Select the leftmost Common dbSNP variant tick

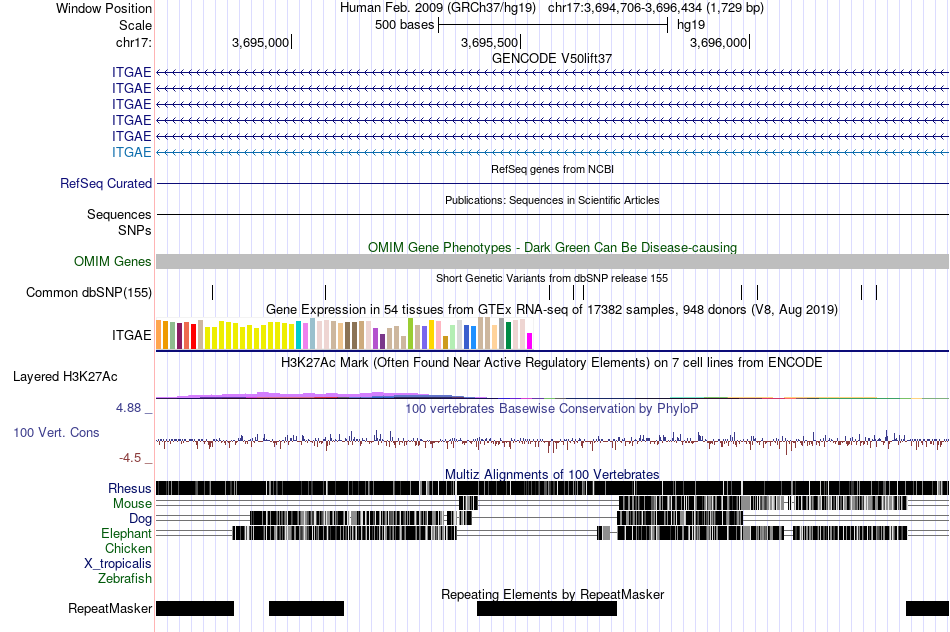coord(213,293)
